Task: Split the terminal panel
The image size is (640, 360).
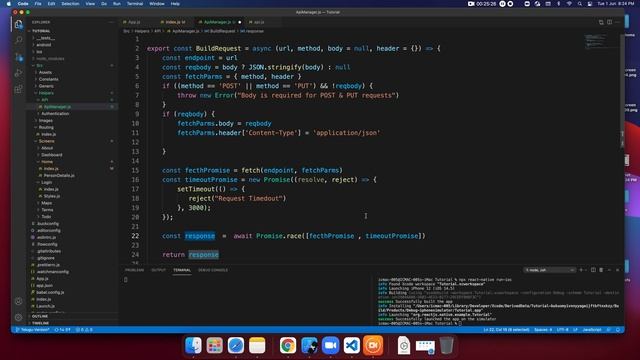Action: 593,270
